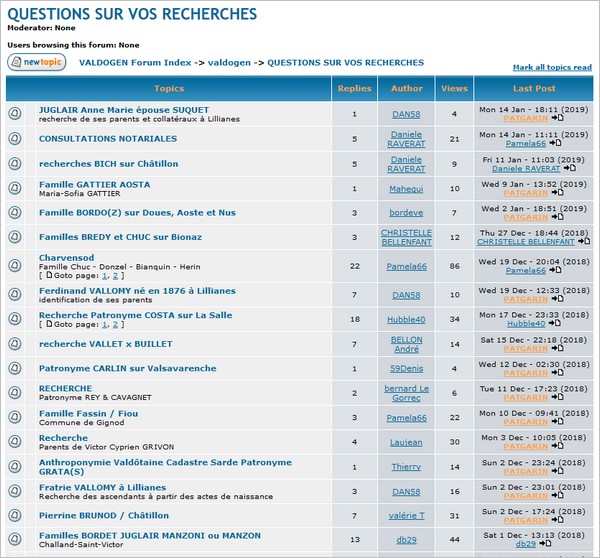Open author Thierry profile

tap(406, 467)
